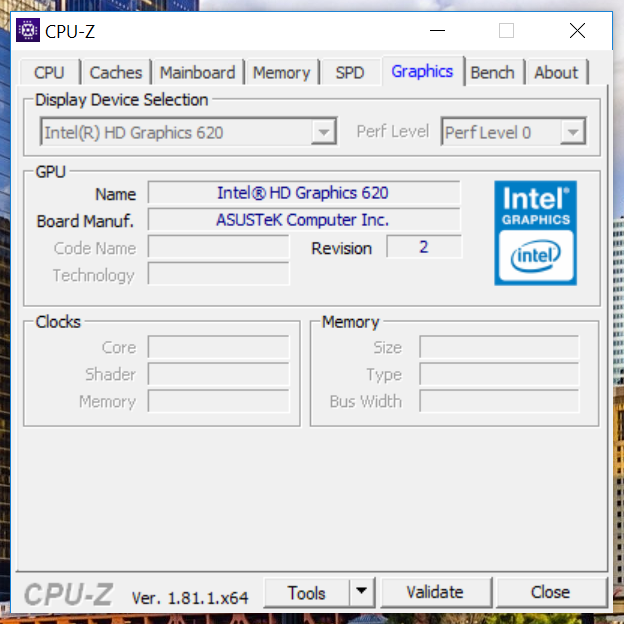Click the 'Perf Level' label text
Screen dimensions: 624x624
(x=393, y=131)
